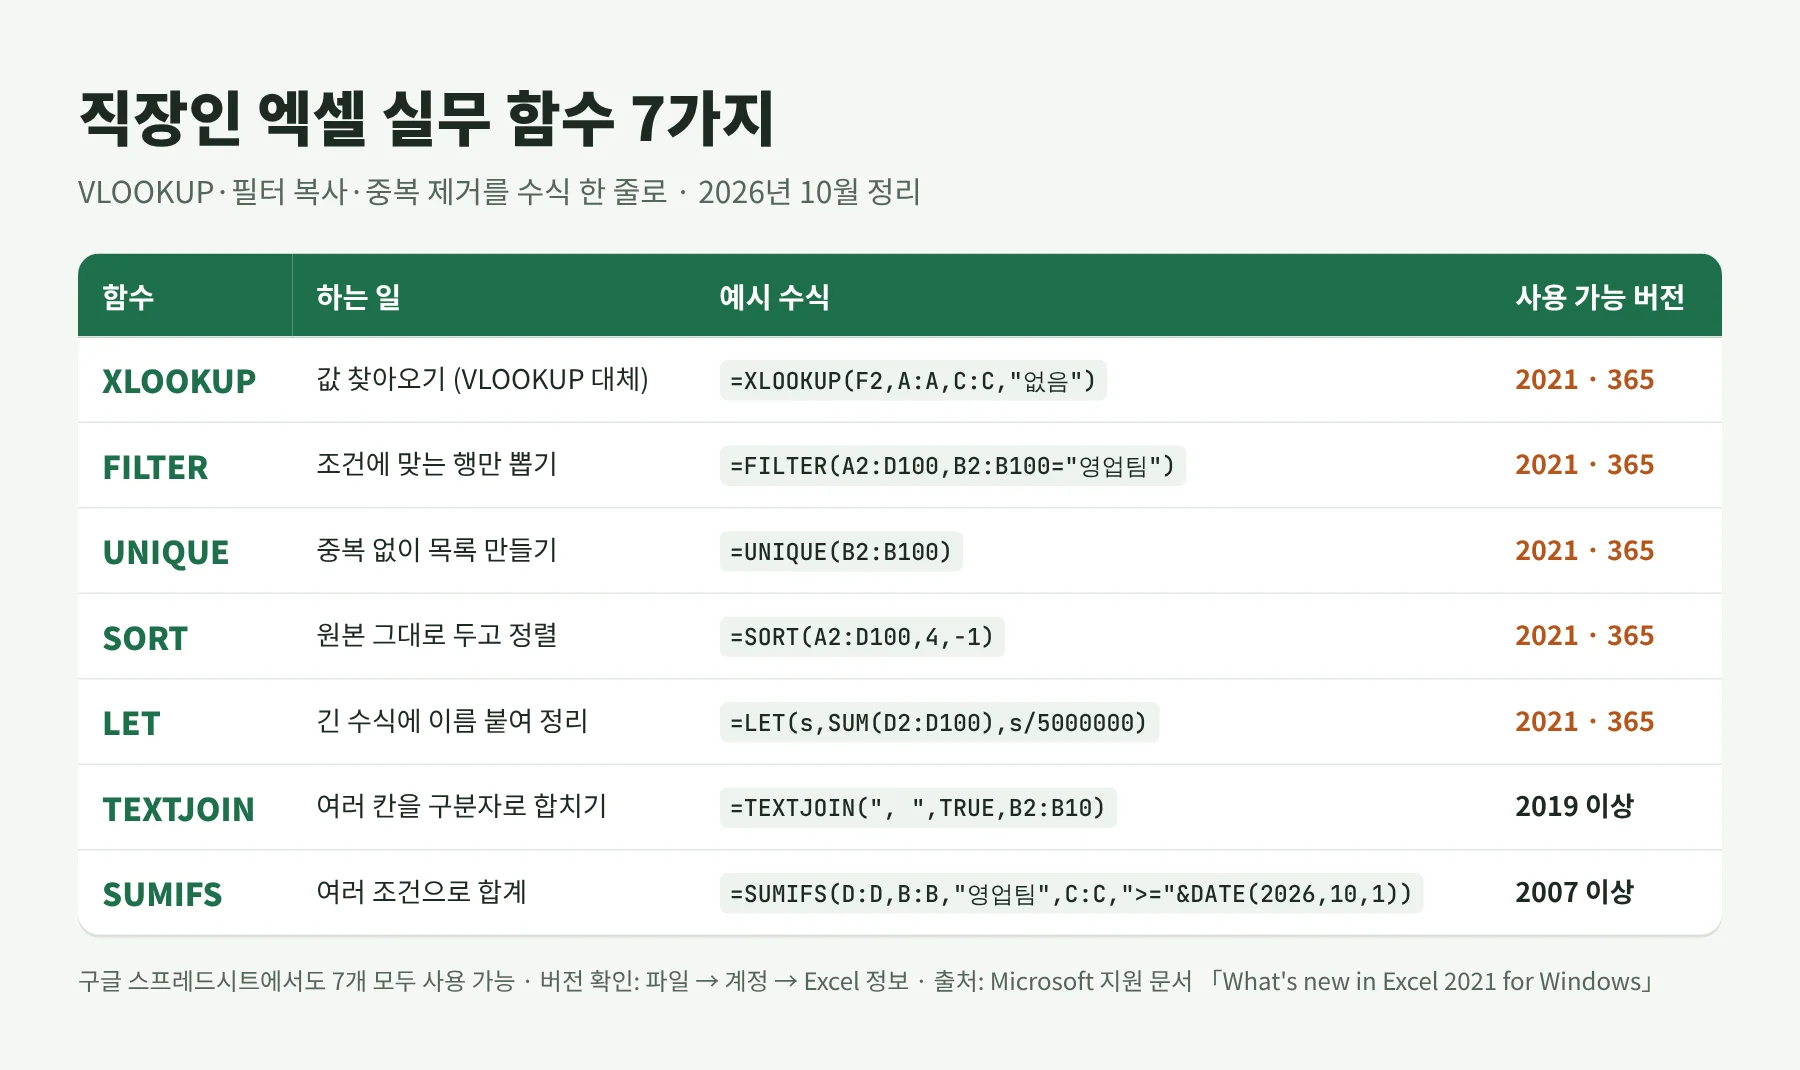Select the TEXTJOIN function name
Screen dimensions: 1800x1070
[x=178, y=809]
